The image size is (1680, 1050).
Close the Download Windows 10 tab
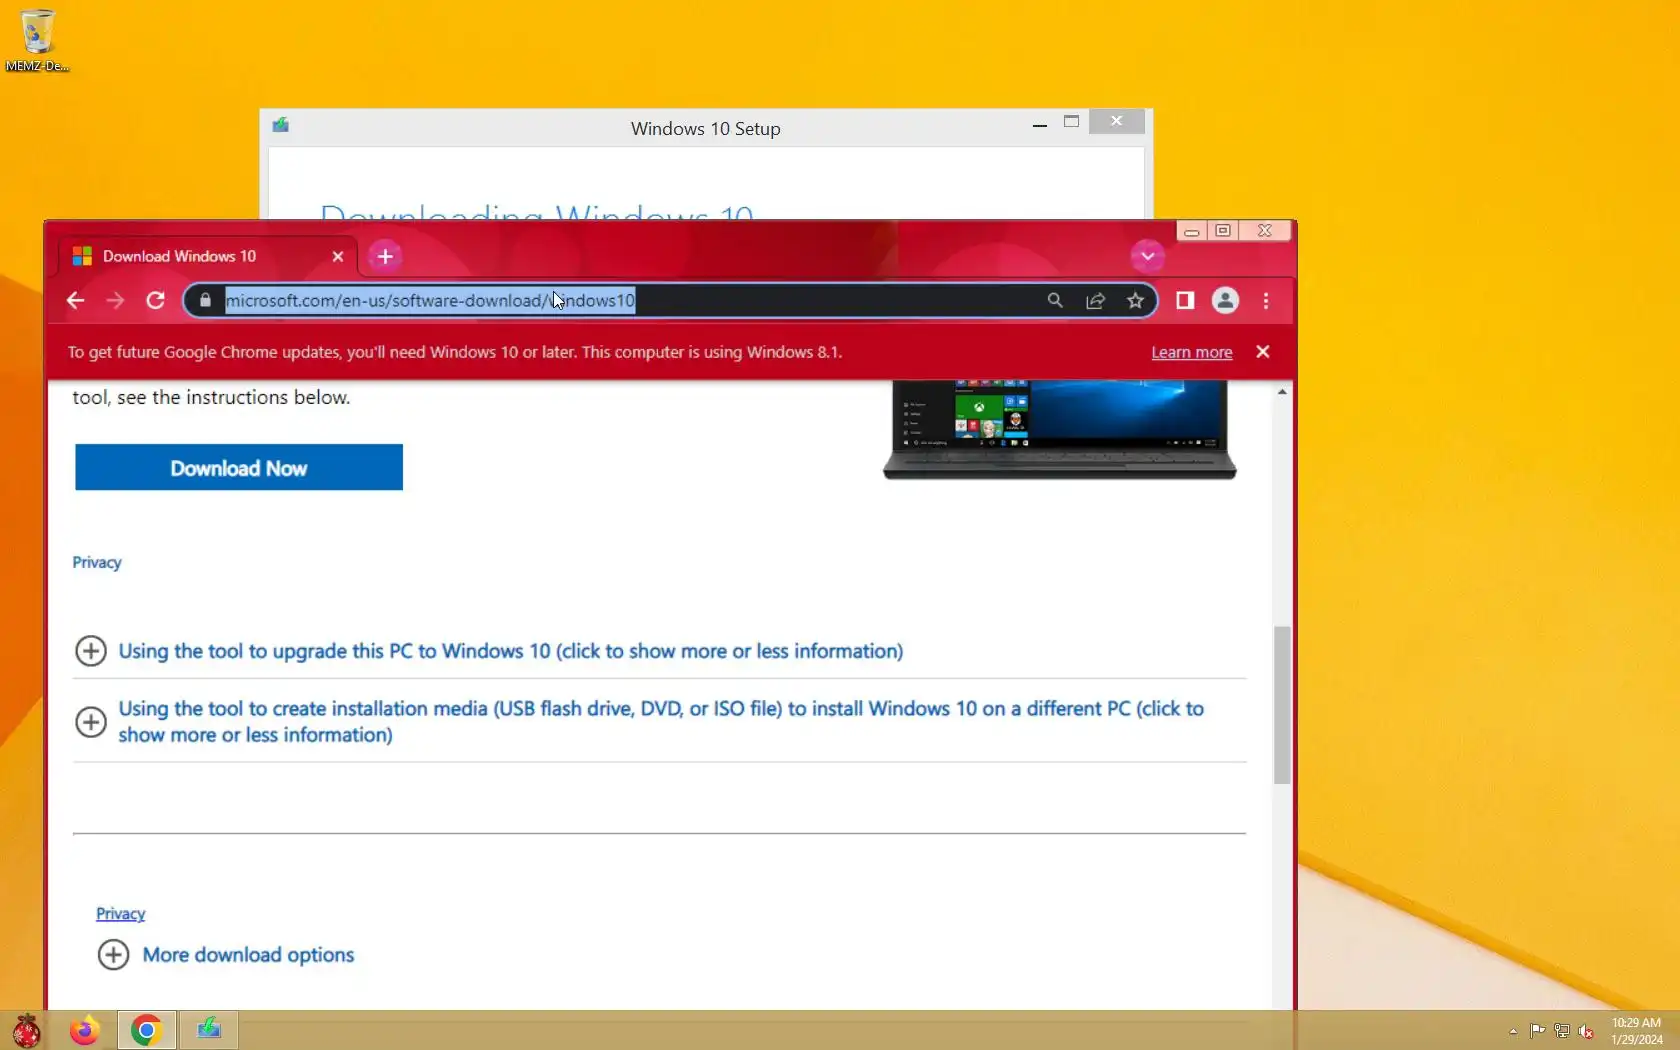[338, 257]
